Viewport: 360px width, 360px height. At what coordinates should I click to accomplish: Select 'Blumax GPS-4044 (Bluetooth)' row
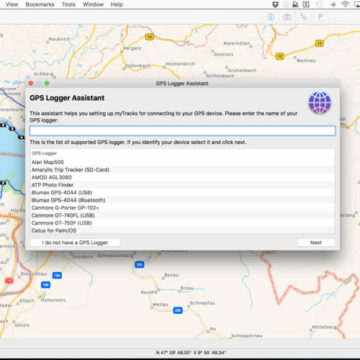pos(182,200)
